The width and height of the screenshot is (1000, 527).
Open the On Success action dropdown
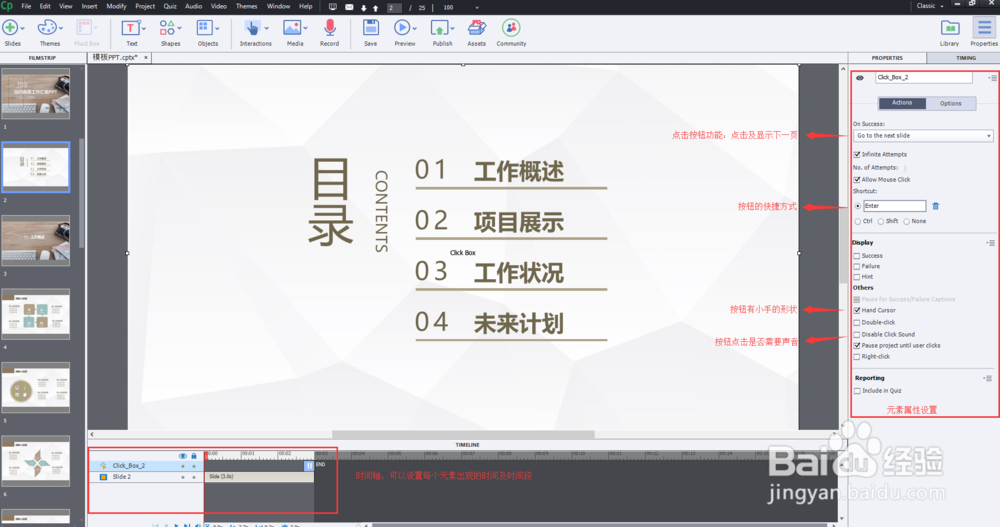[923, 136]
